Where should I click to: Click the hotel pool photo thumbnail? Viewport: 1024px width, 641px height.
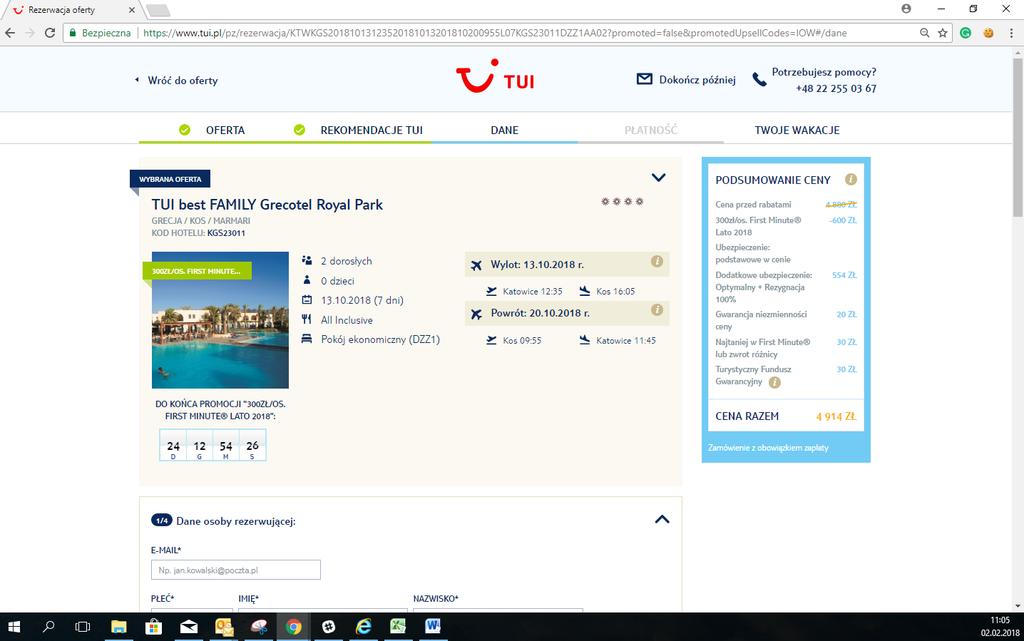220,320
